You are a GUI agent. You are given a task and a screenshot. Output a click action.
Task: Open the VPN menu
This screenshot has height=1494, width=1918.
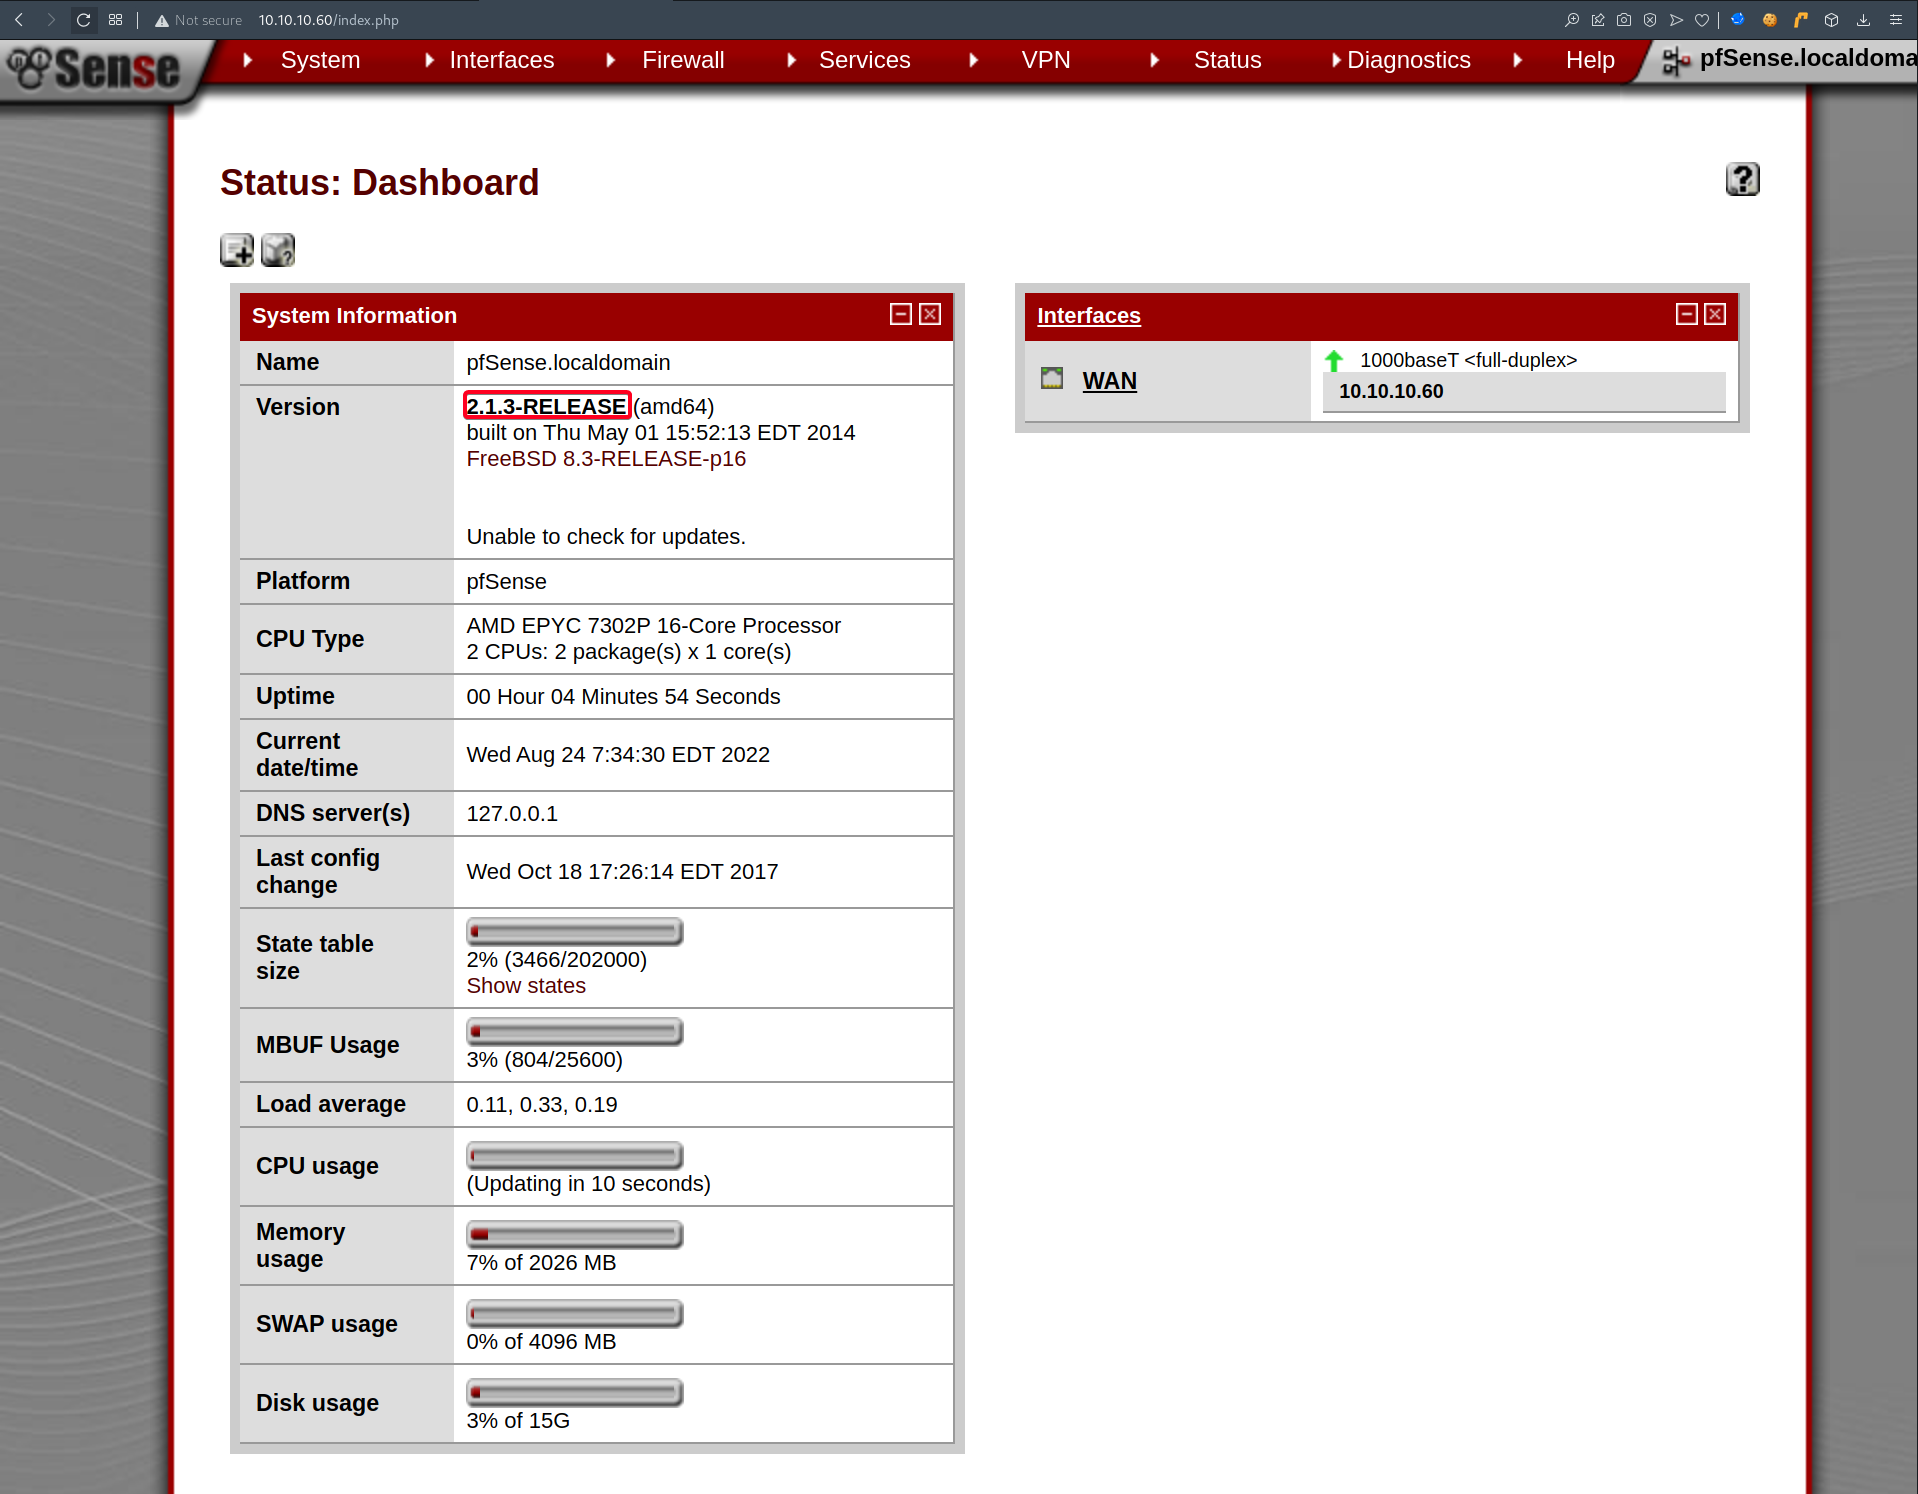(1046, 60)
